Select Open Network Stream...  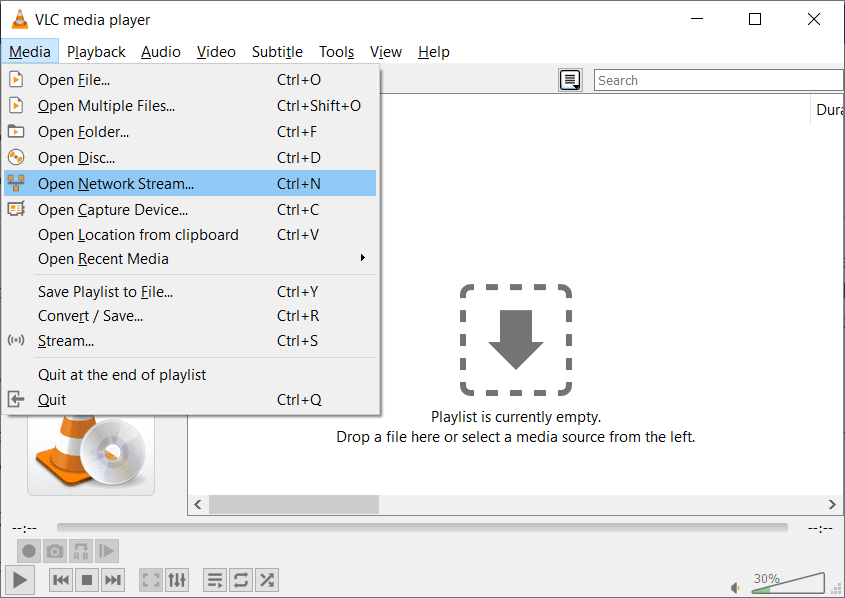click(190, 183)
